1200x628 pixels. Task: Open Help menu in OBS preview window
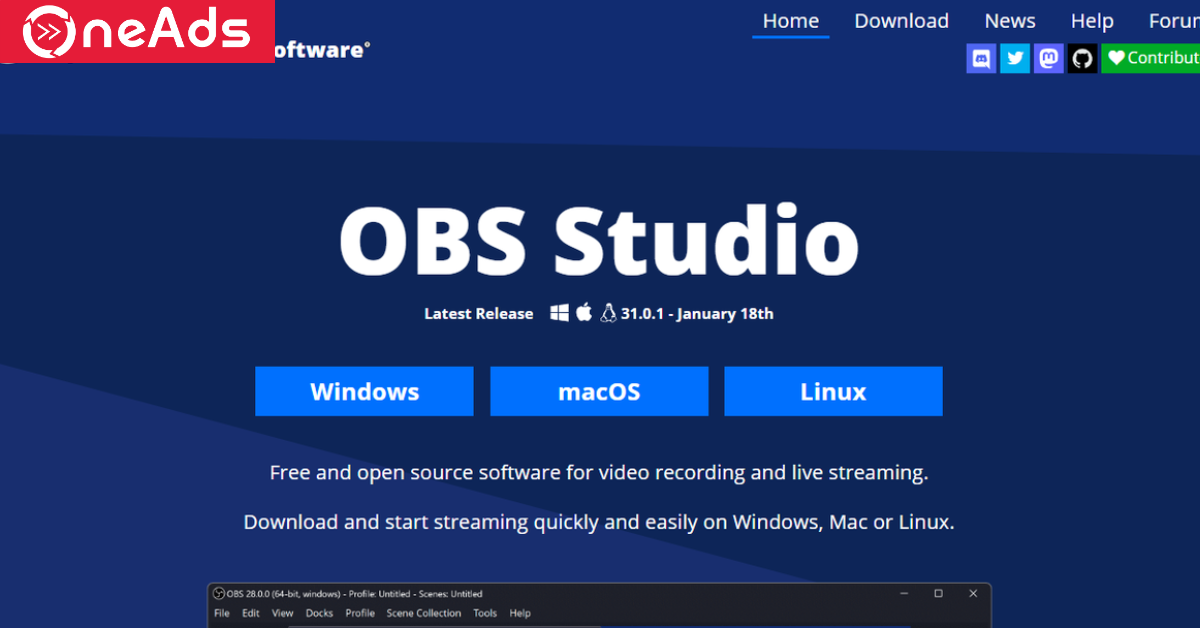click(x=520, y=613)
